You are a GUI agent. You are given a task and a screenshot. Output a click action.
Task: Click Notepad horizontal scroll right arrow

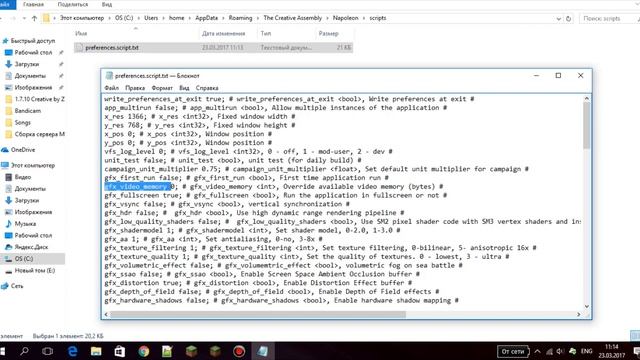point(578,314)
